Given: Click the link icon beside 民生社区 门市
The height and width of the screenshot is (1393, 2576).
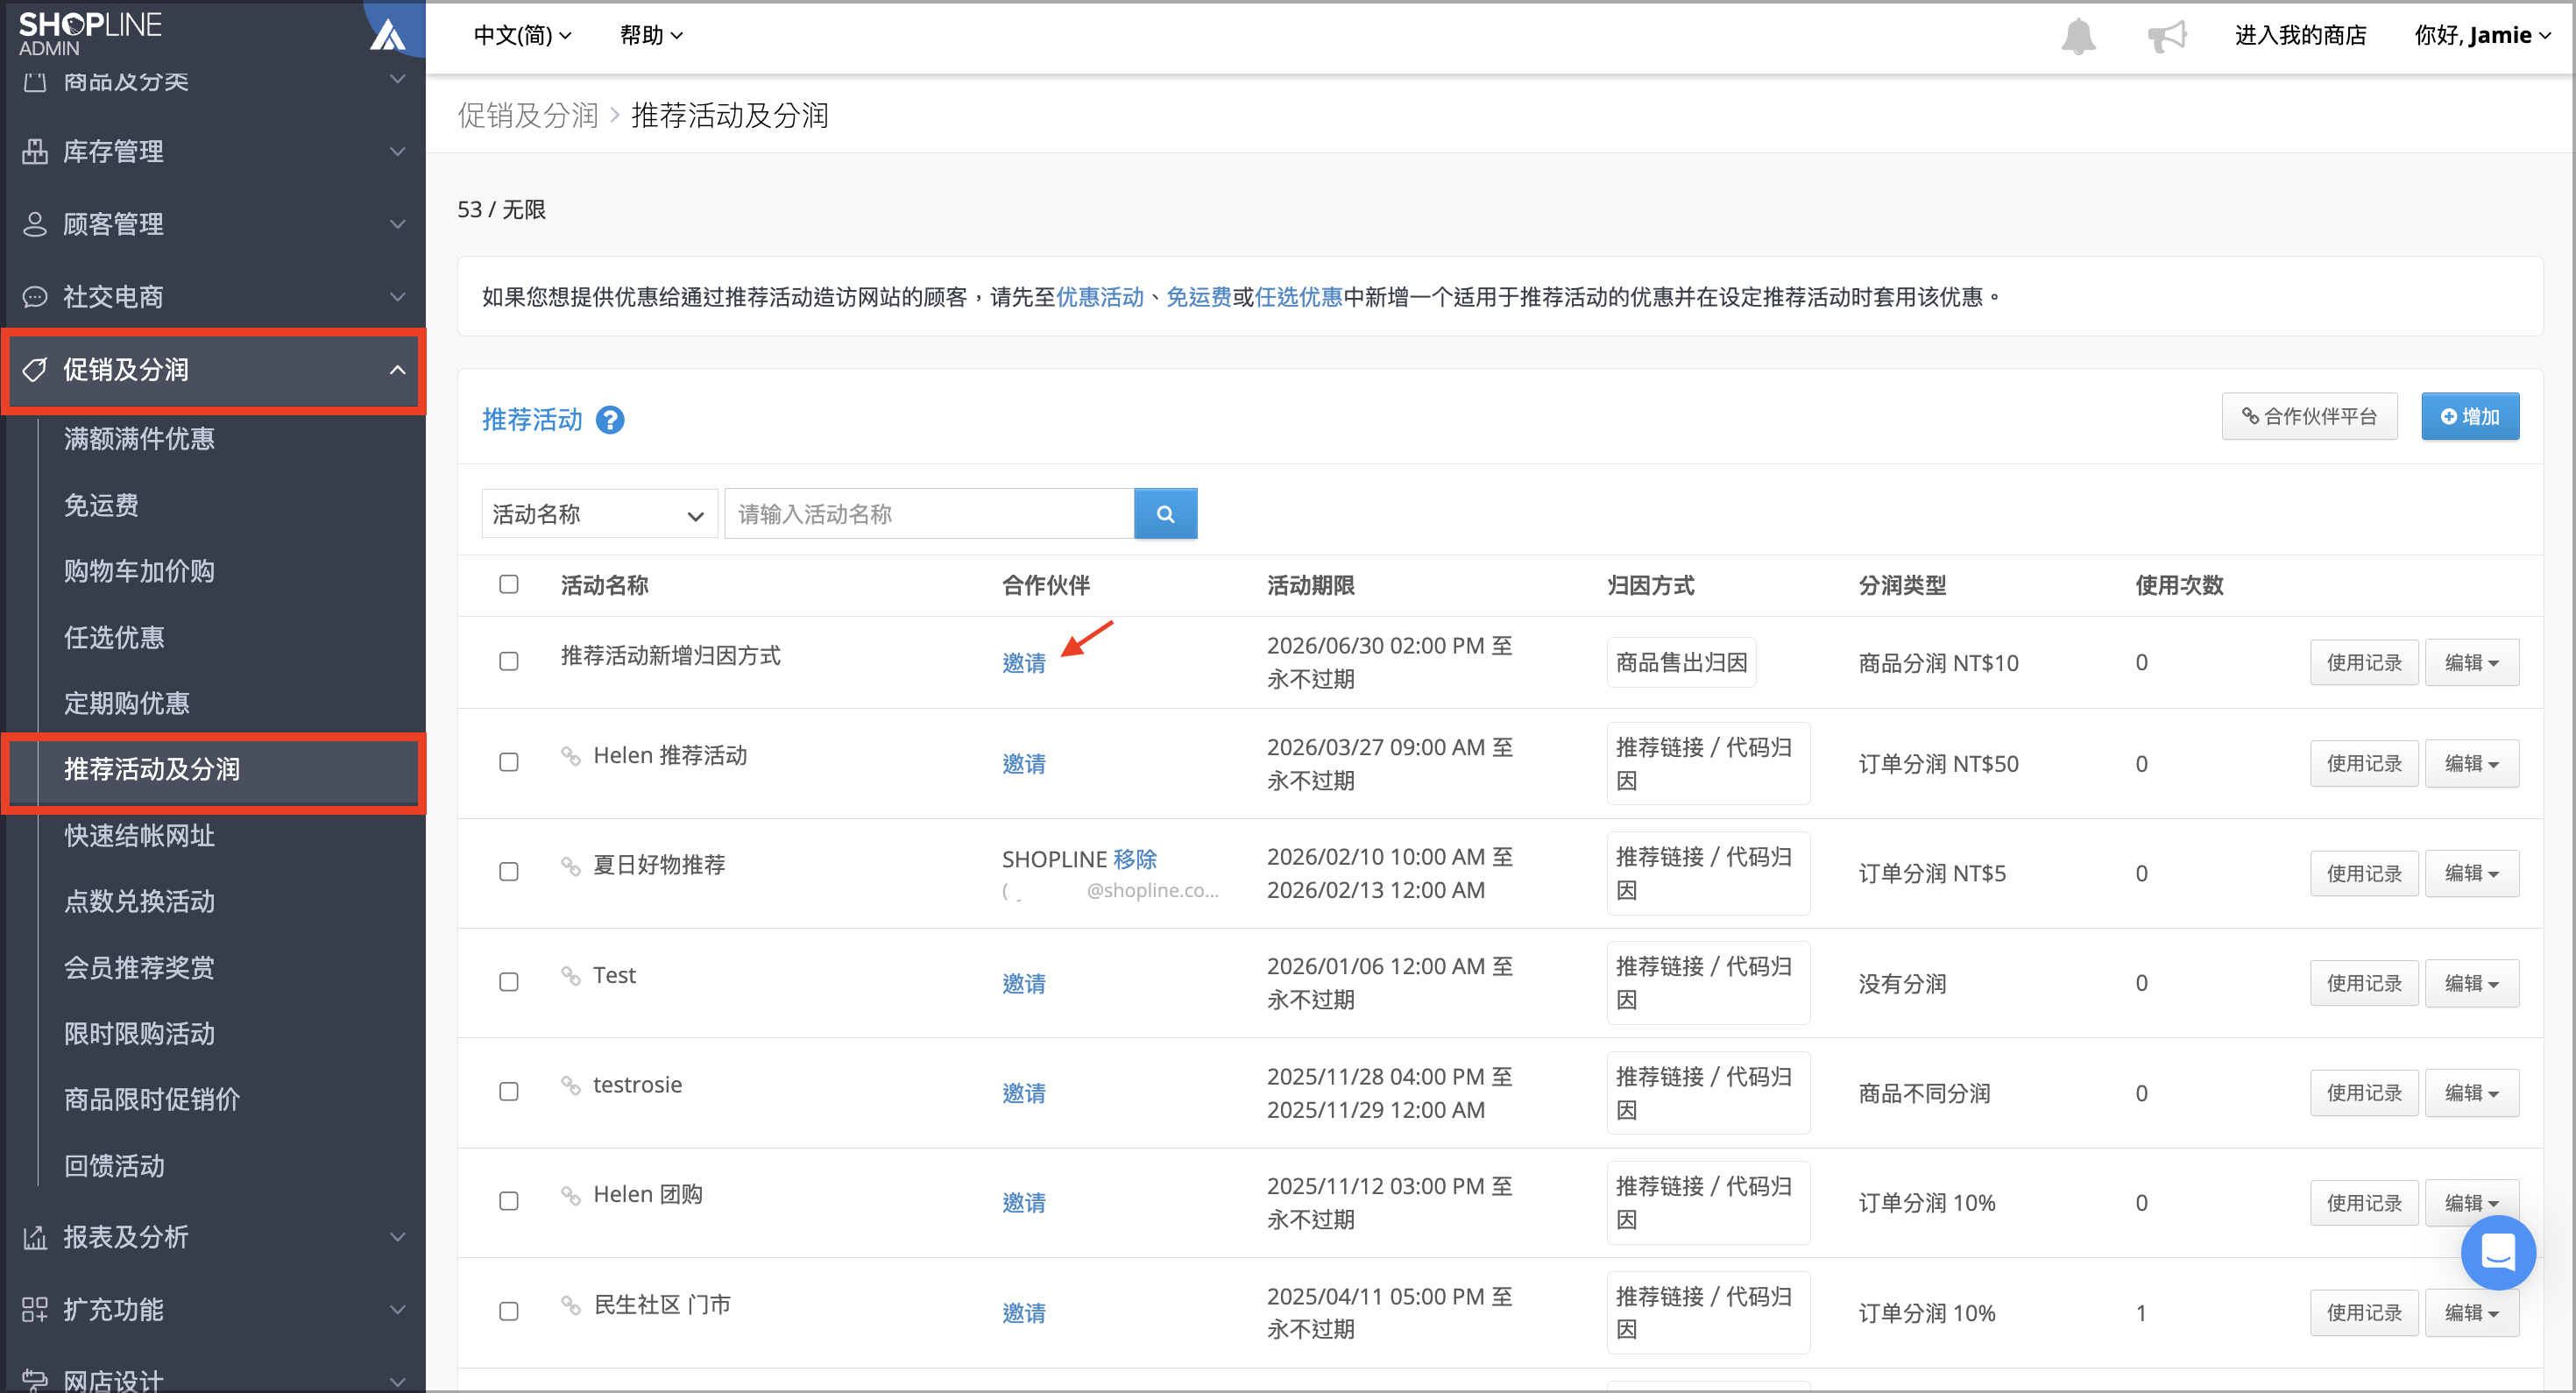Looking at the screenshot, I should click(571, 1305).
